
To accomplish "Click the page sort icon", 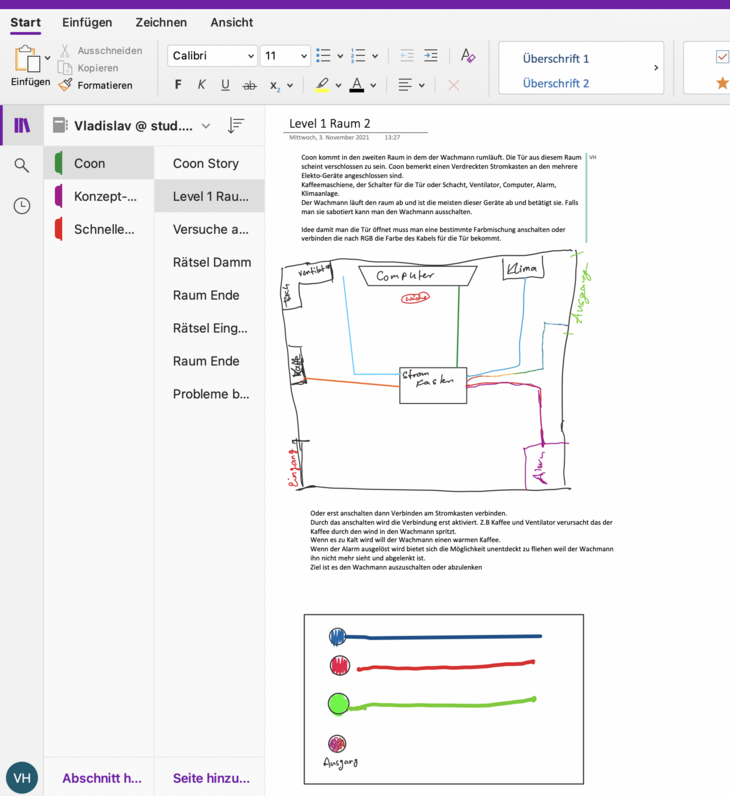I will pos(235,126).
